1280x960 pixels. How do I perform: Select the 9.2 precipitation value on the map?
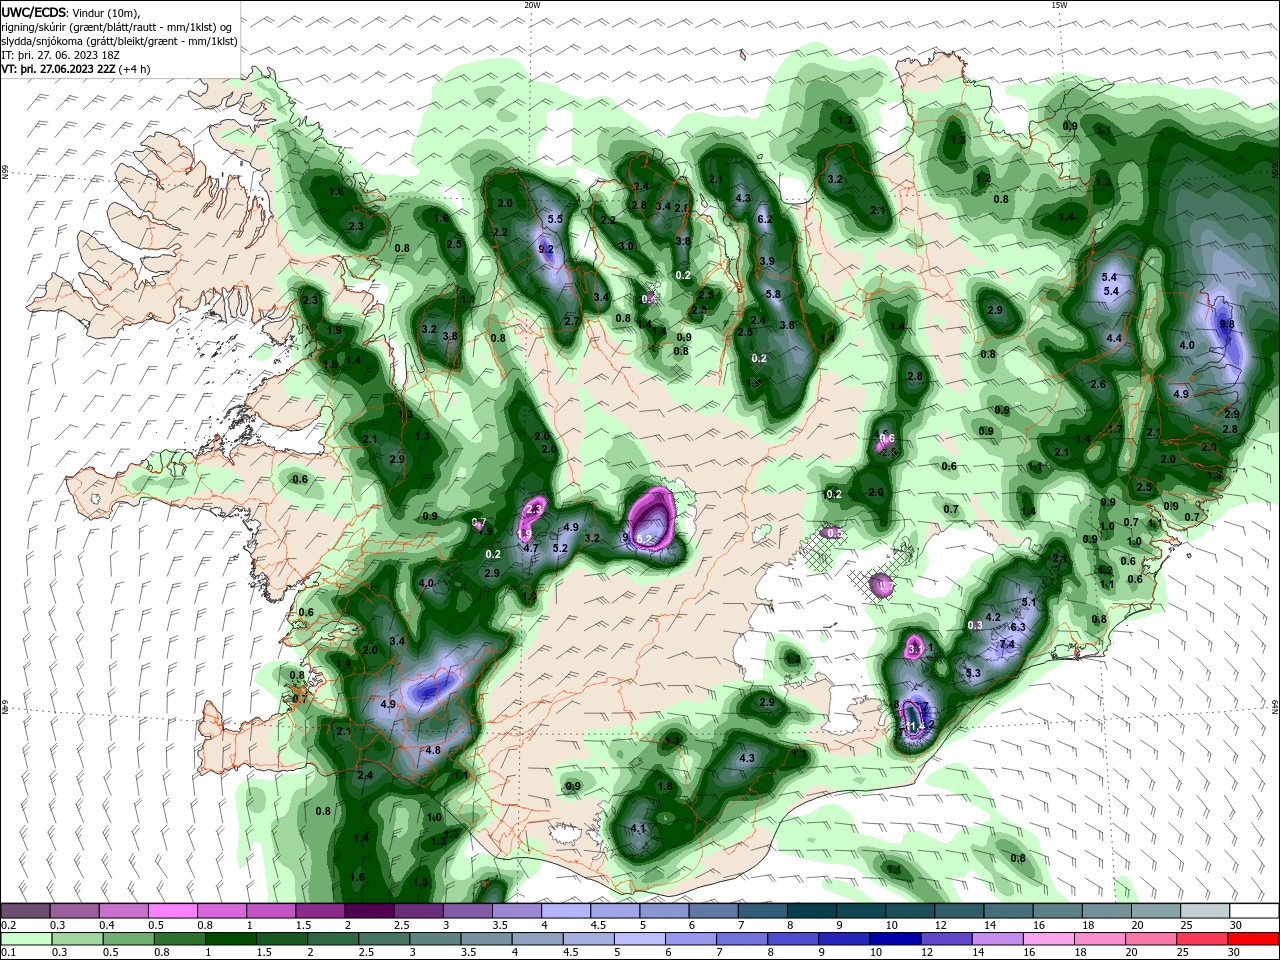pos(546,249)
